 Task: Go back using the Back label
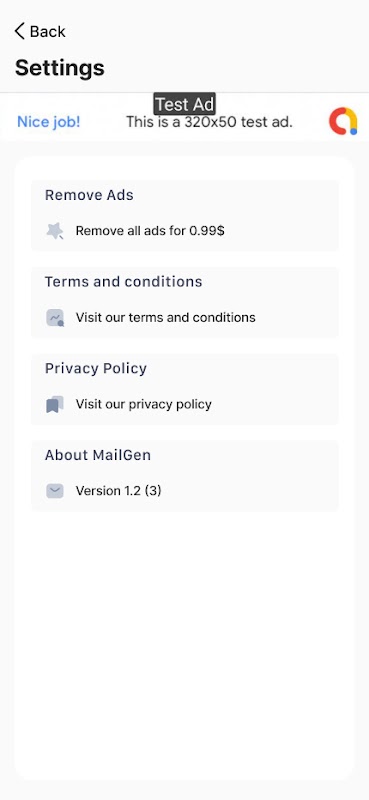click(47, 32)
